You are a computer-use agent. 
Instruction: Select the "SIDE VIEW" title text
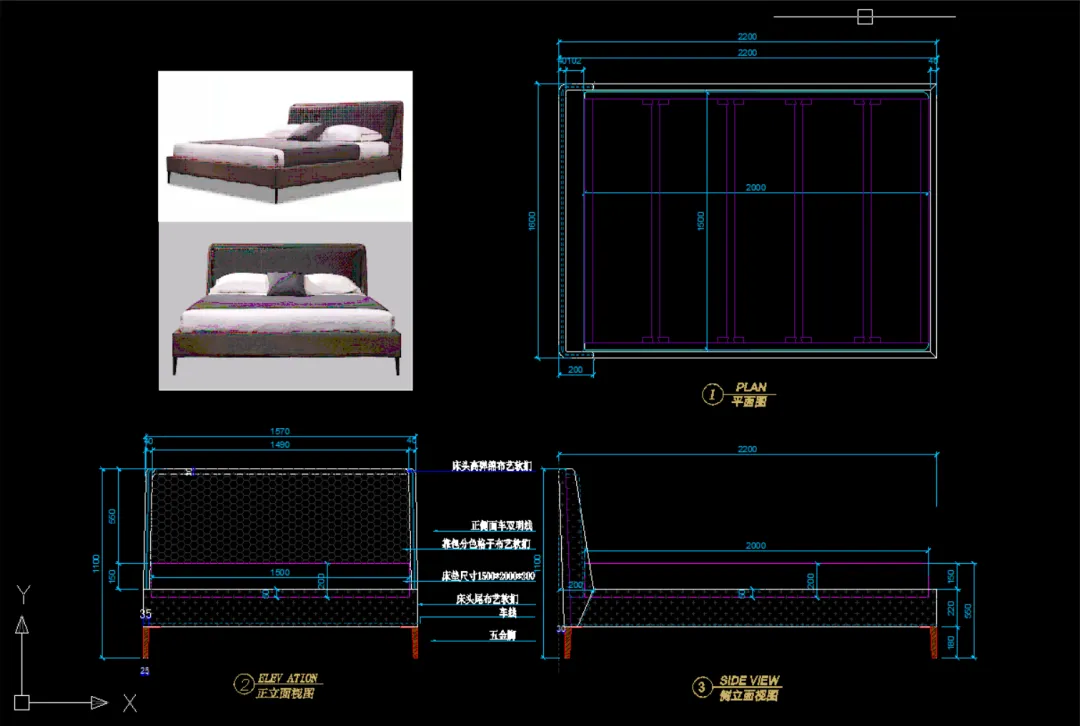[x=749, y=681]
